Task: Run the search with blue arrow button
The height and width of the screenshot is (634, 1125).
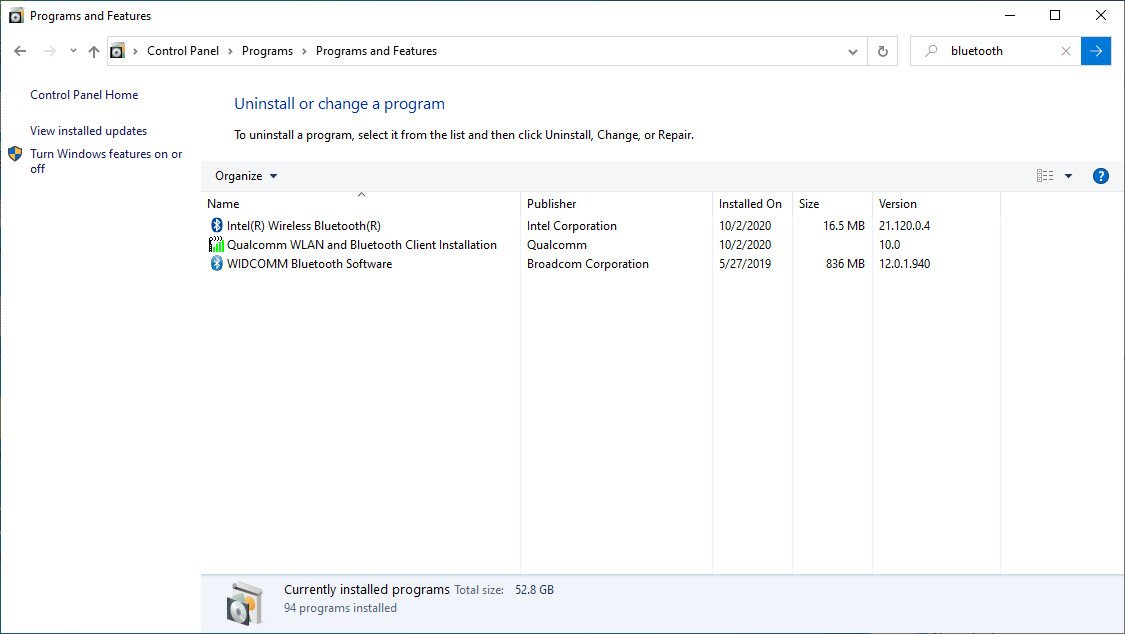Action: coord(1096,51)
